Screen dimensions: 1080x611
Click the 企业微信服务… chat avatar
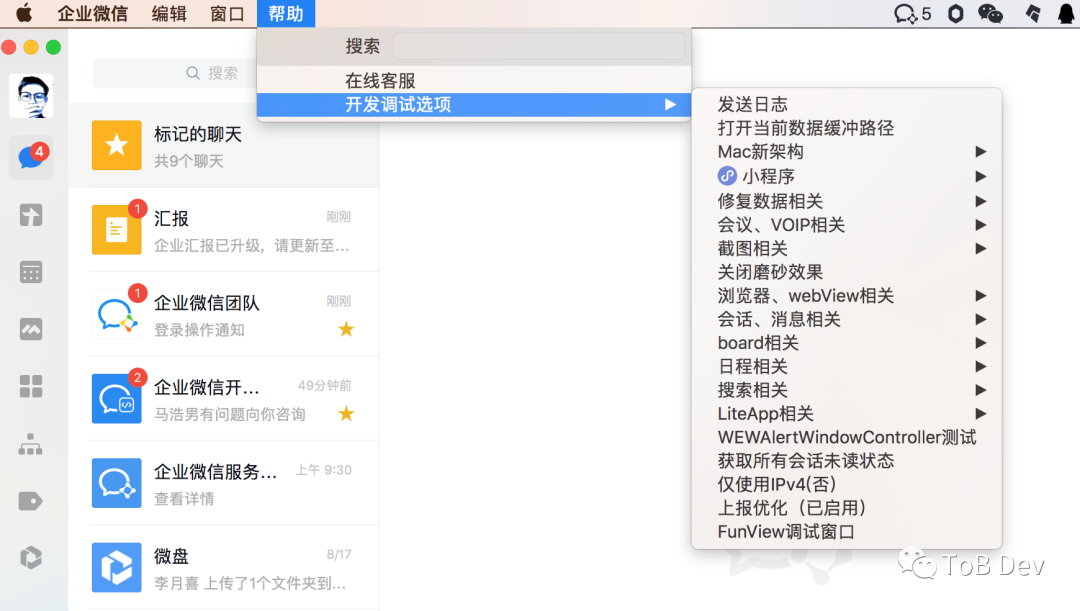[116, 483]
